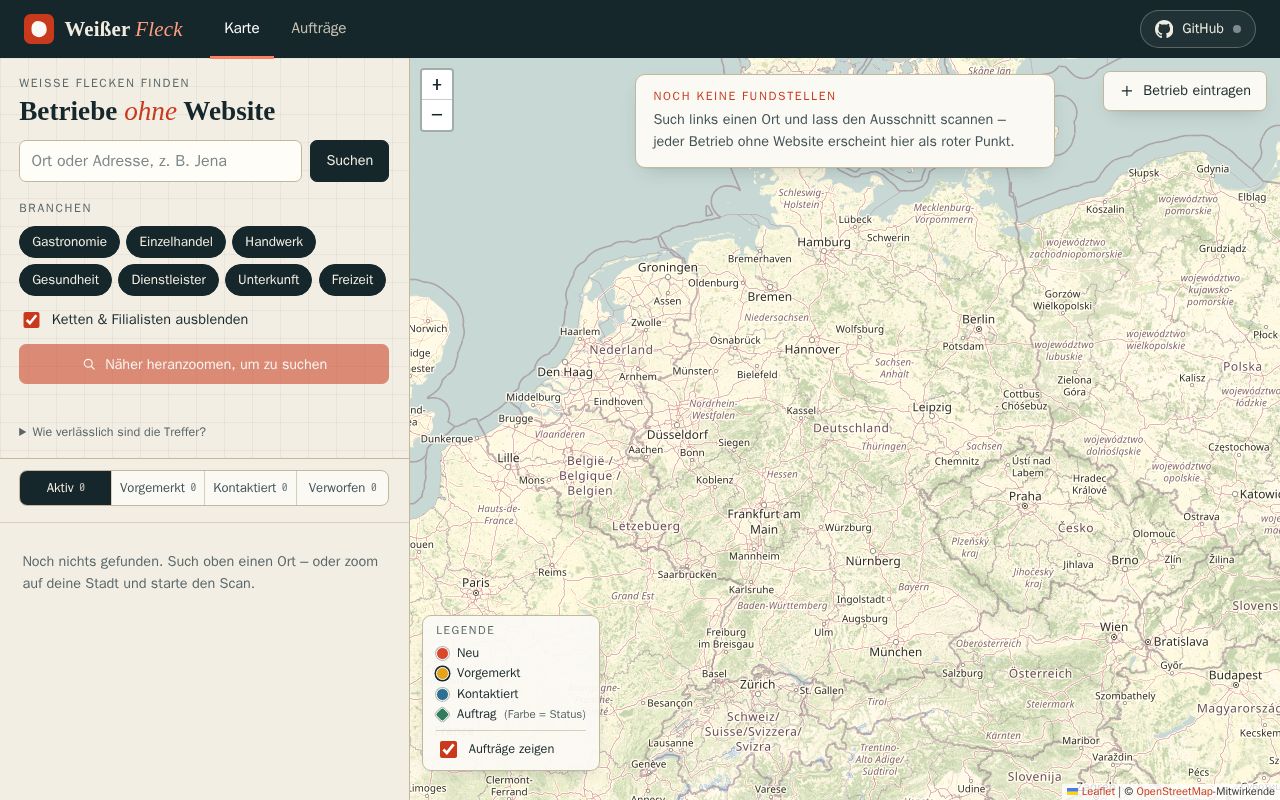The width and height of the screenshot is (1280, 800).
Task: Toggle the Freizeit branch filter
Action: pos(352,280)
